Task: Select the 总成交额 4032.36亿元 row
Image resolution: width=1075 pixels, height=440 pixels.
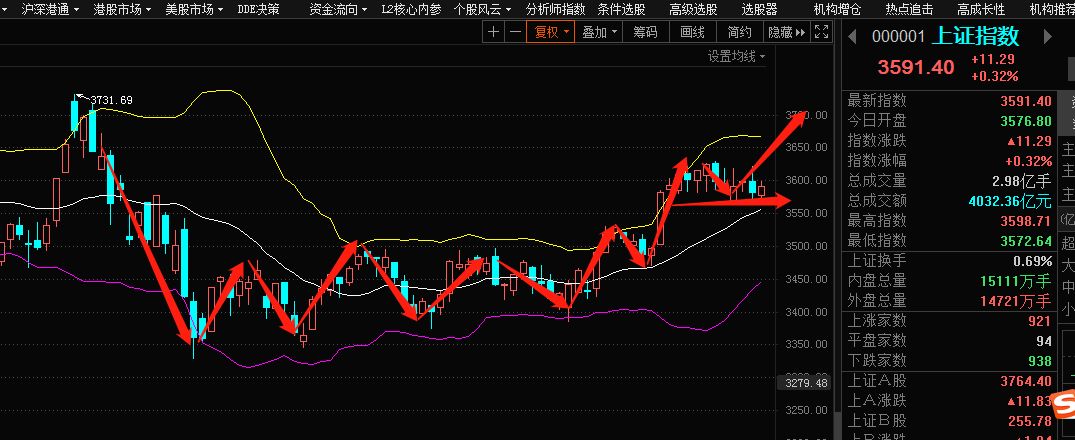Action: [x=950, y=201]
